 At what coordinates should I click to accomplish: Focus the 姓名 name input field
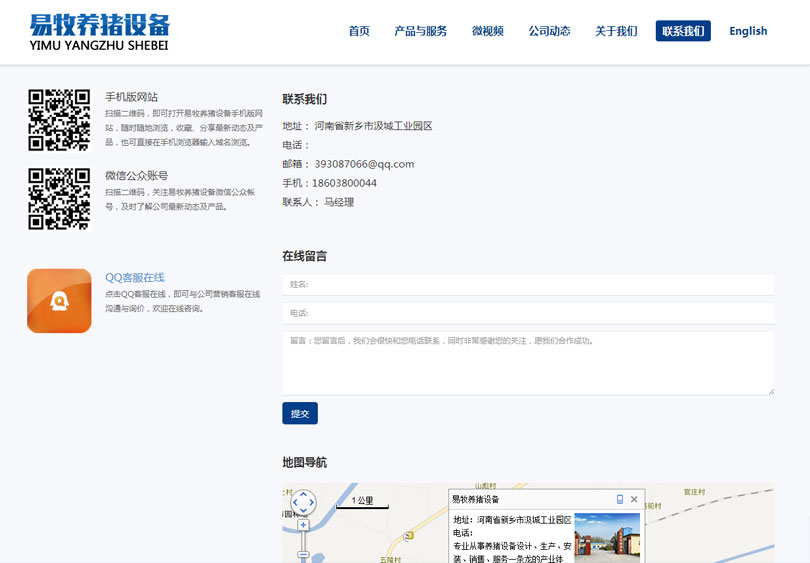click(528, 284)
